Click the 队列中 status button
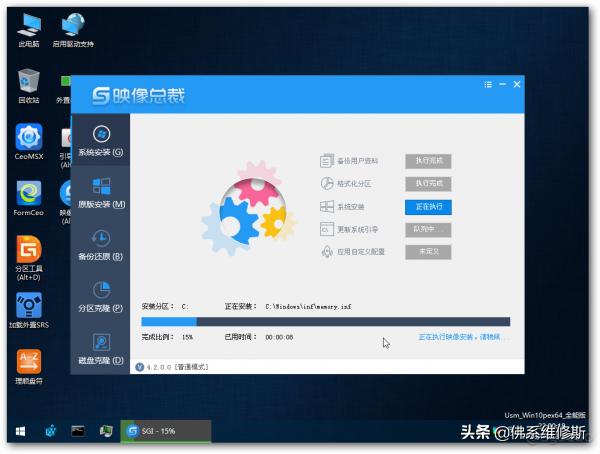 (428, 229)
